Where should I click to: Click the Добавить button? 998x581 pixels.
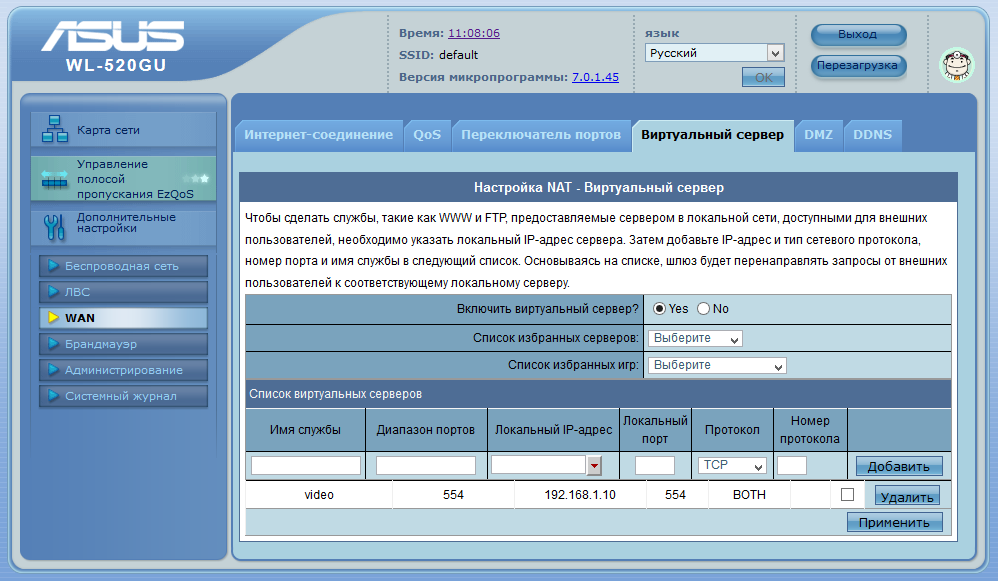(x=899, y=466)
